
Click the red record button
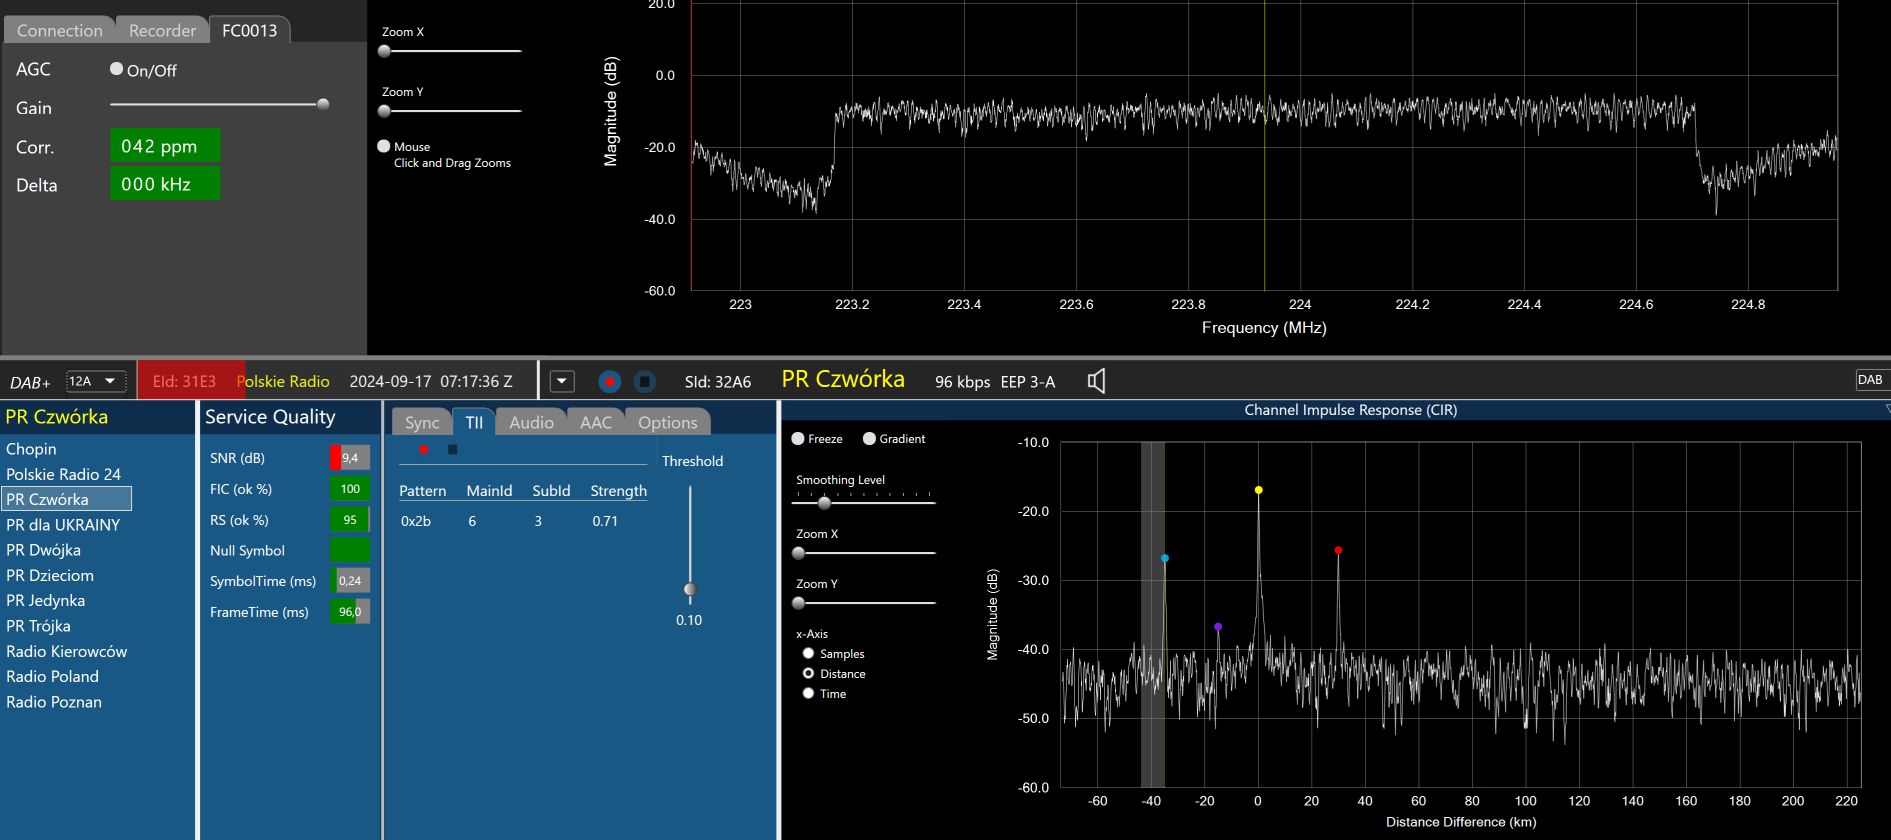coord(609,382)
